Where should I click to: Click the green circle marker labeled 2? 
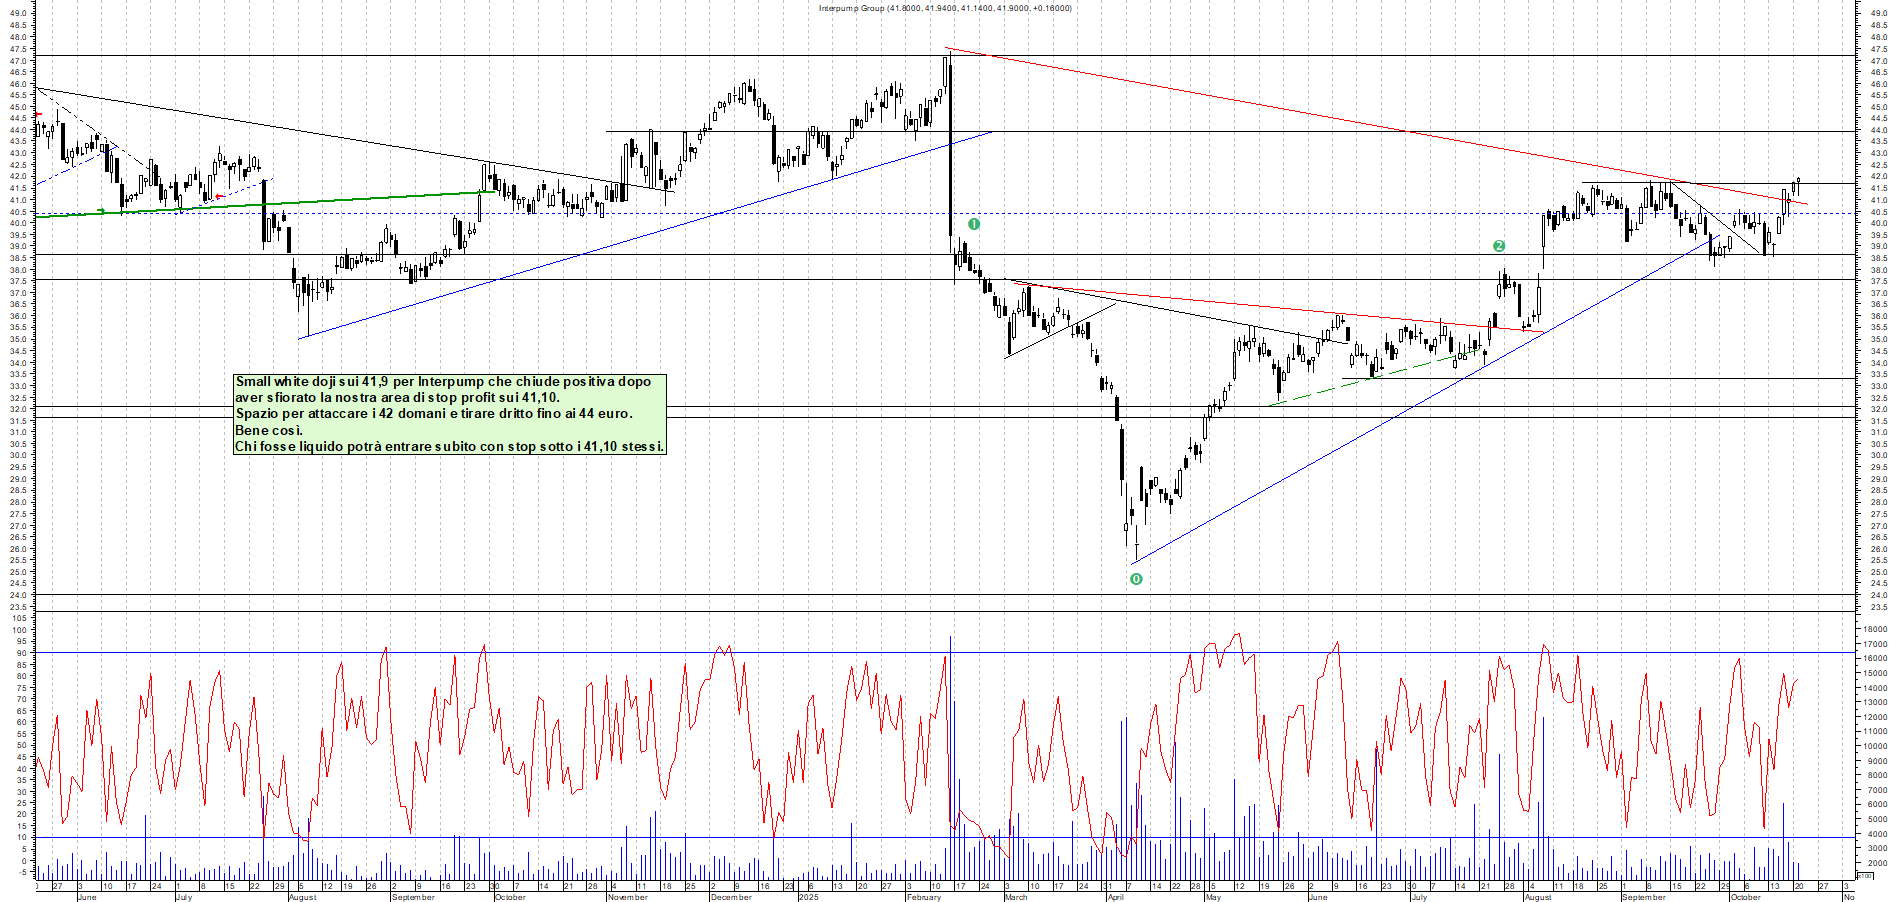point(1498,246)
